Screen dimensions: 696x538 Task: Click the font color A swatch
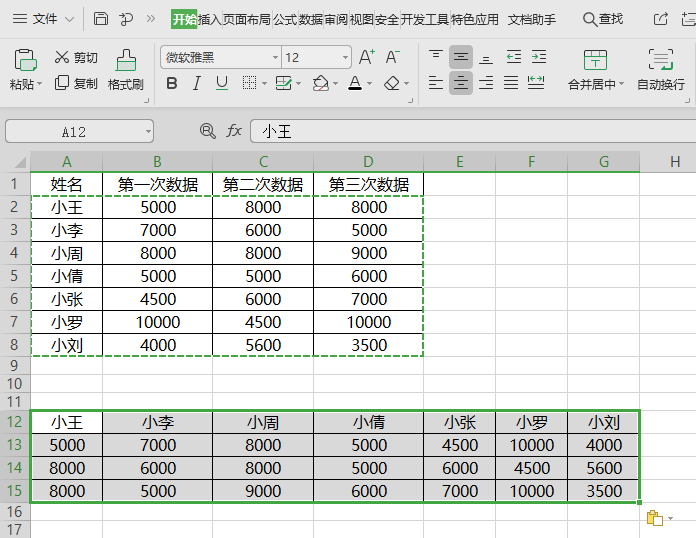point(355,83)
